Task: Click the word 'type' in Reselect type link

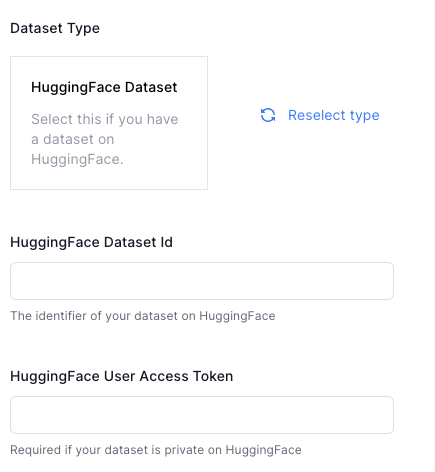Action: [x=364, y=116]
